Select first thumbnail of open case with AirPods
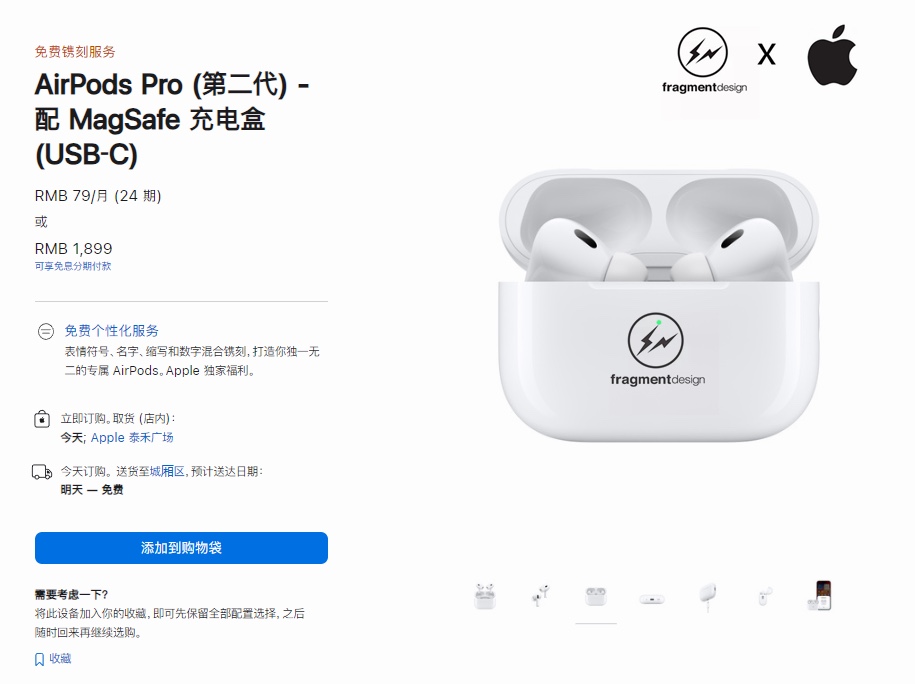 click(485, 596)
